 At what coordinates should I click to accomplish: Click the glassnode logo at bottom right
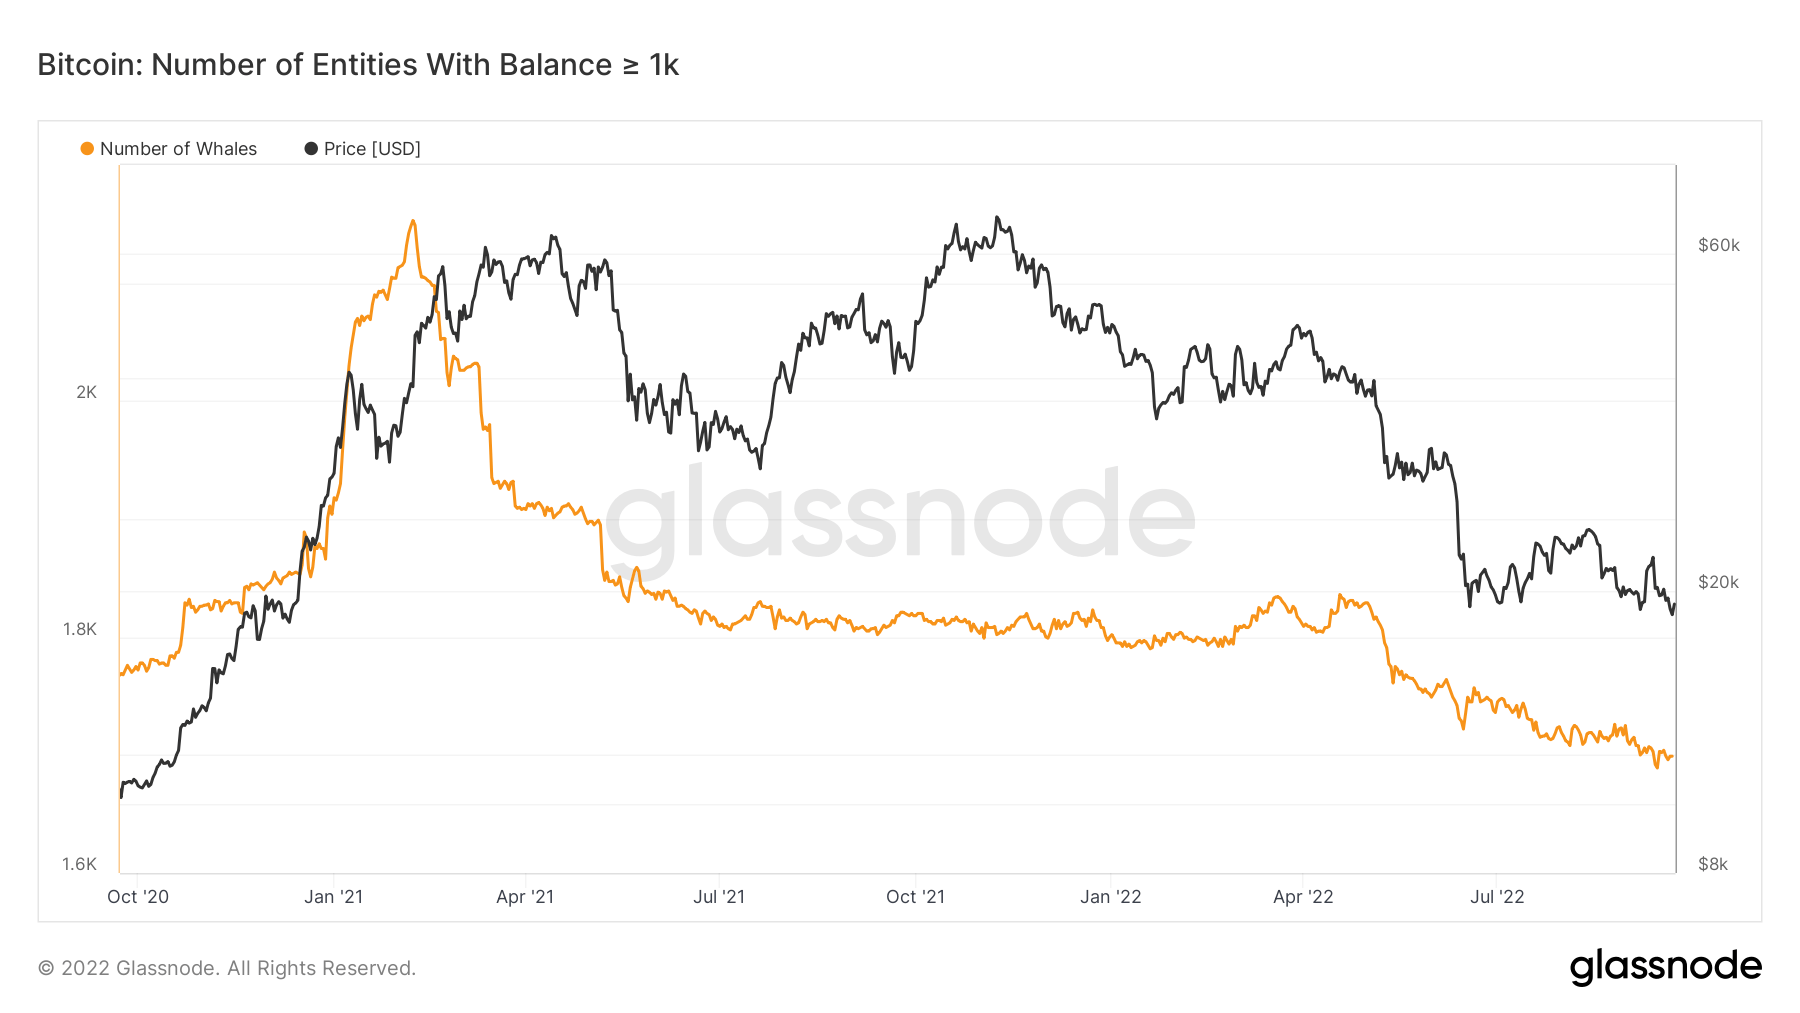coord(1665,967)
